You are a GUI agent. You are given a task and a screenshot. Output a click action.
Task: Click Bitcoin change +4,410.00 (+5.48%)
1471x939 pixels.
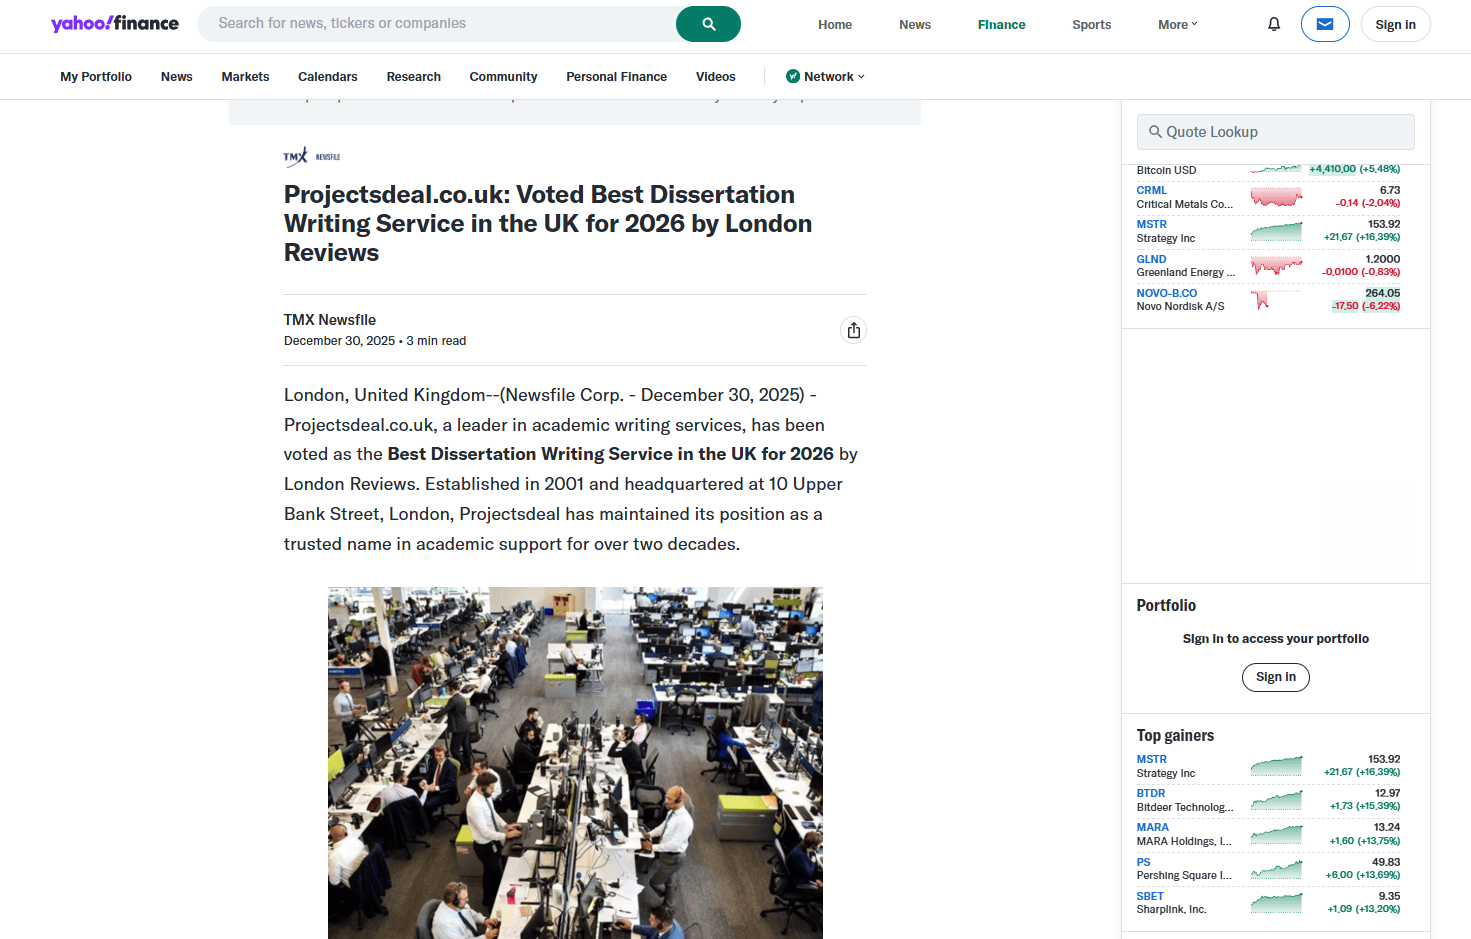pos(1355,169)
